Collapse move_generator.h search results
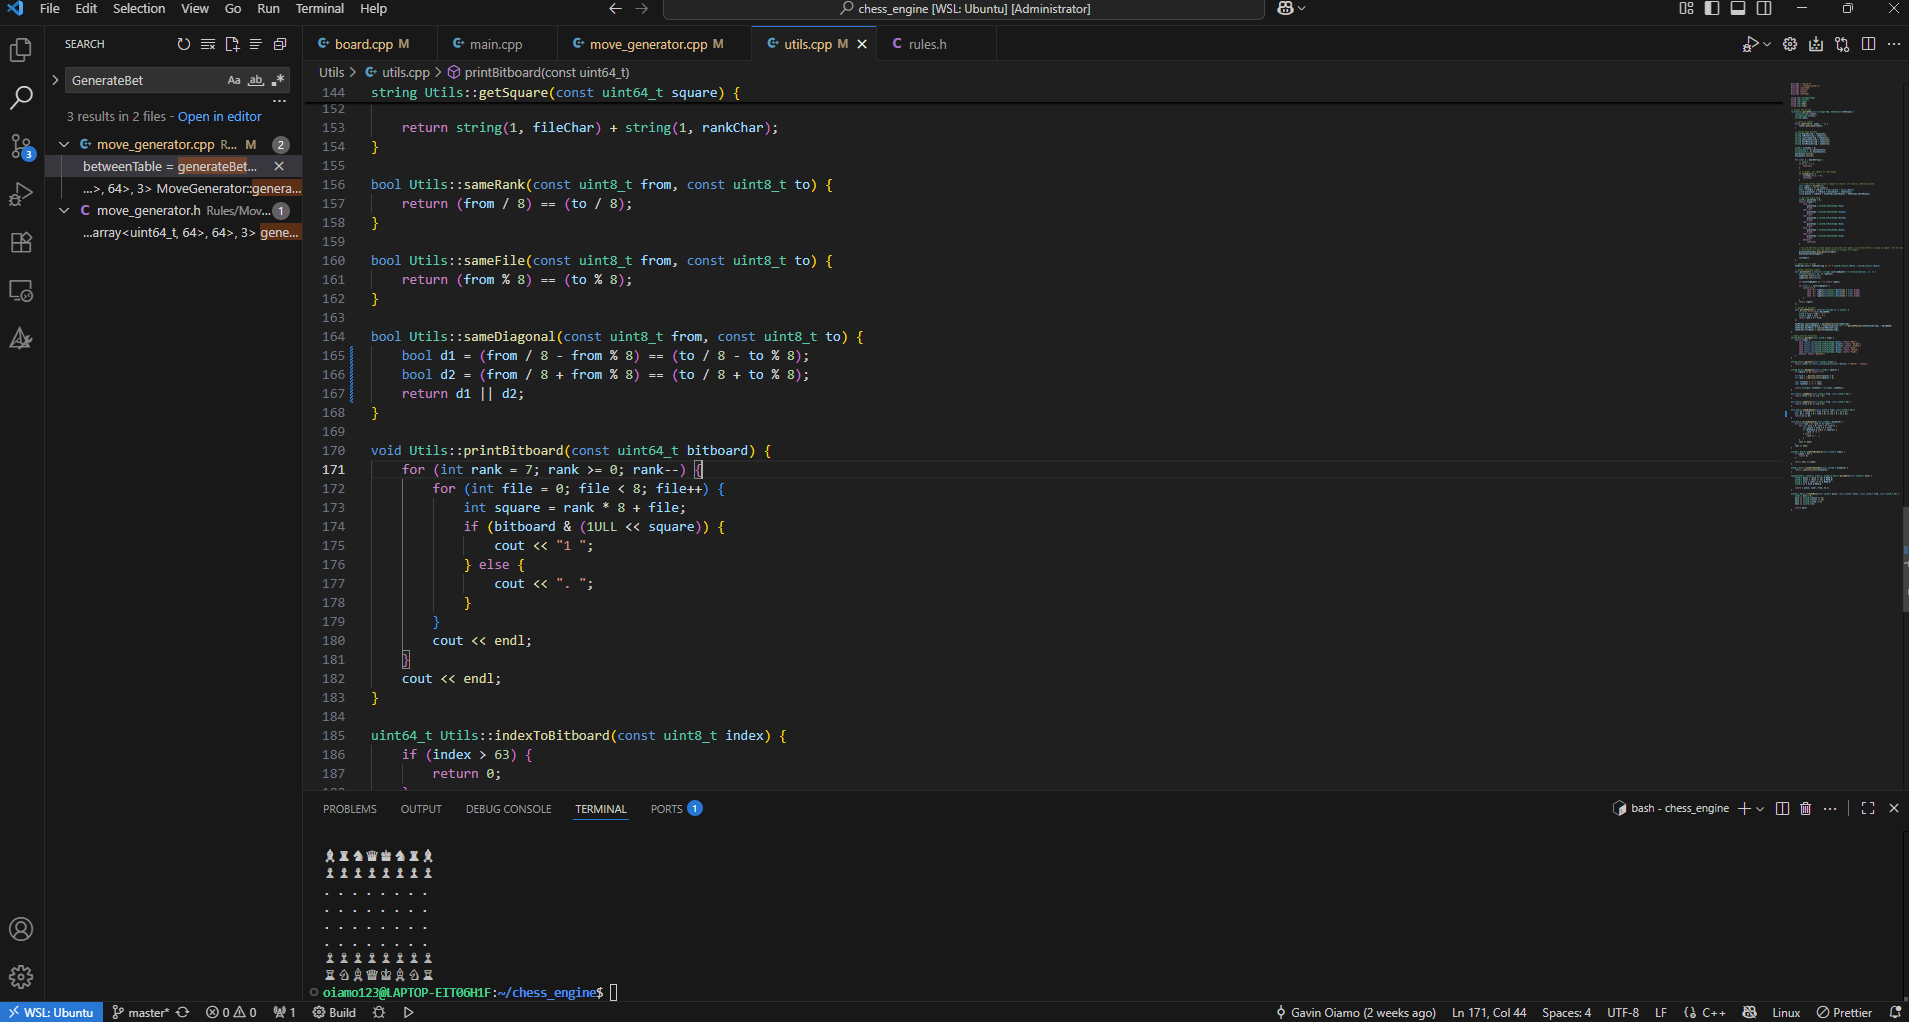Viewport: 1909px width, 1022px height. tap(64, 210)
